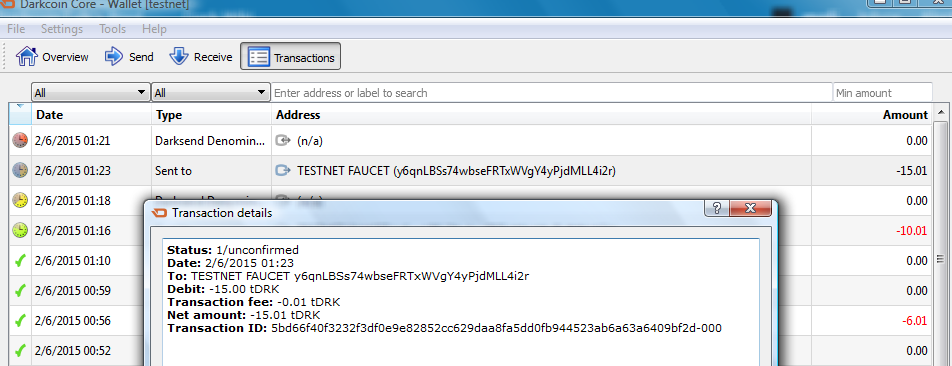Open the Send page
Screen dimensions: 952x366
tap(129, 57)
